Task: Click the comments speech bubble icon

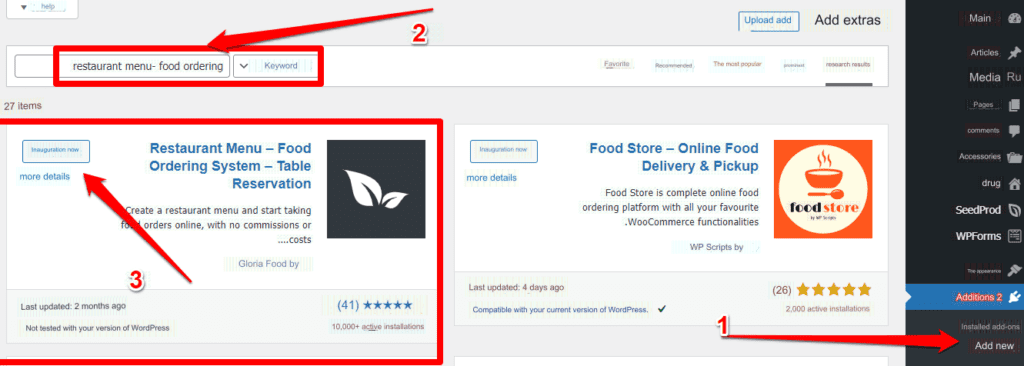Action: click(x=1014, y=130)
